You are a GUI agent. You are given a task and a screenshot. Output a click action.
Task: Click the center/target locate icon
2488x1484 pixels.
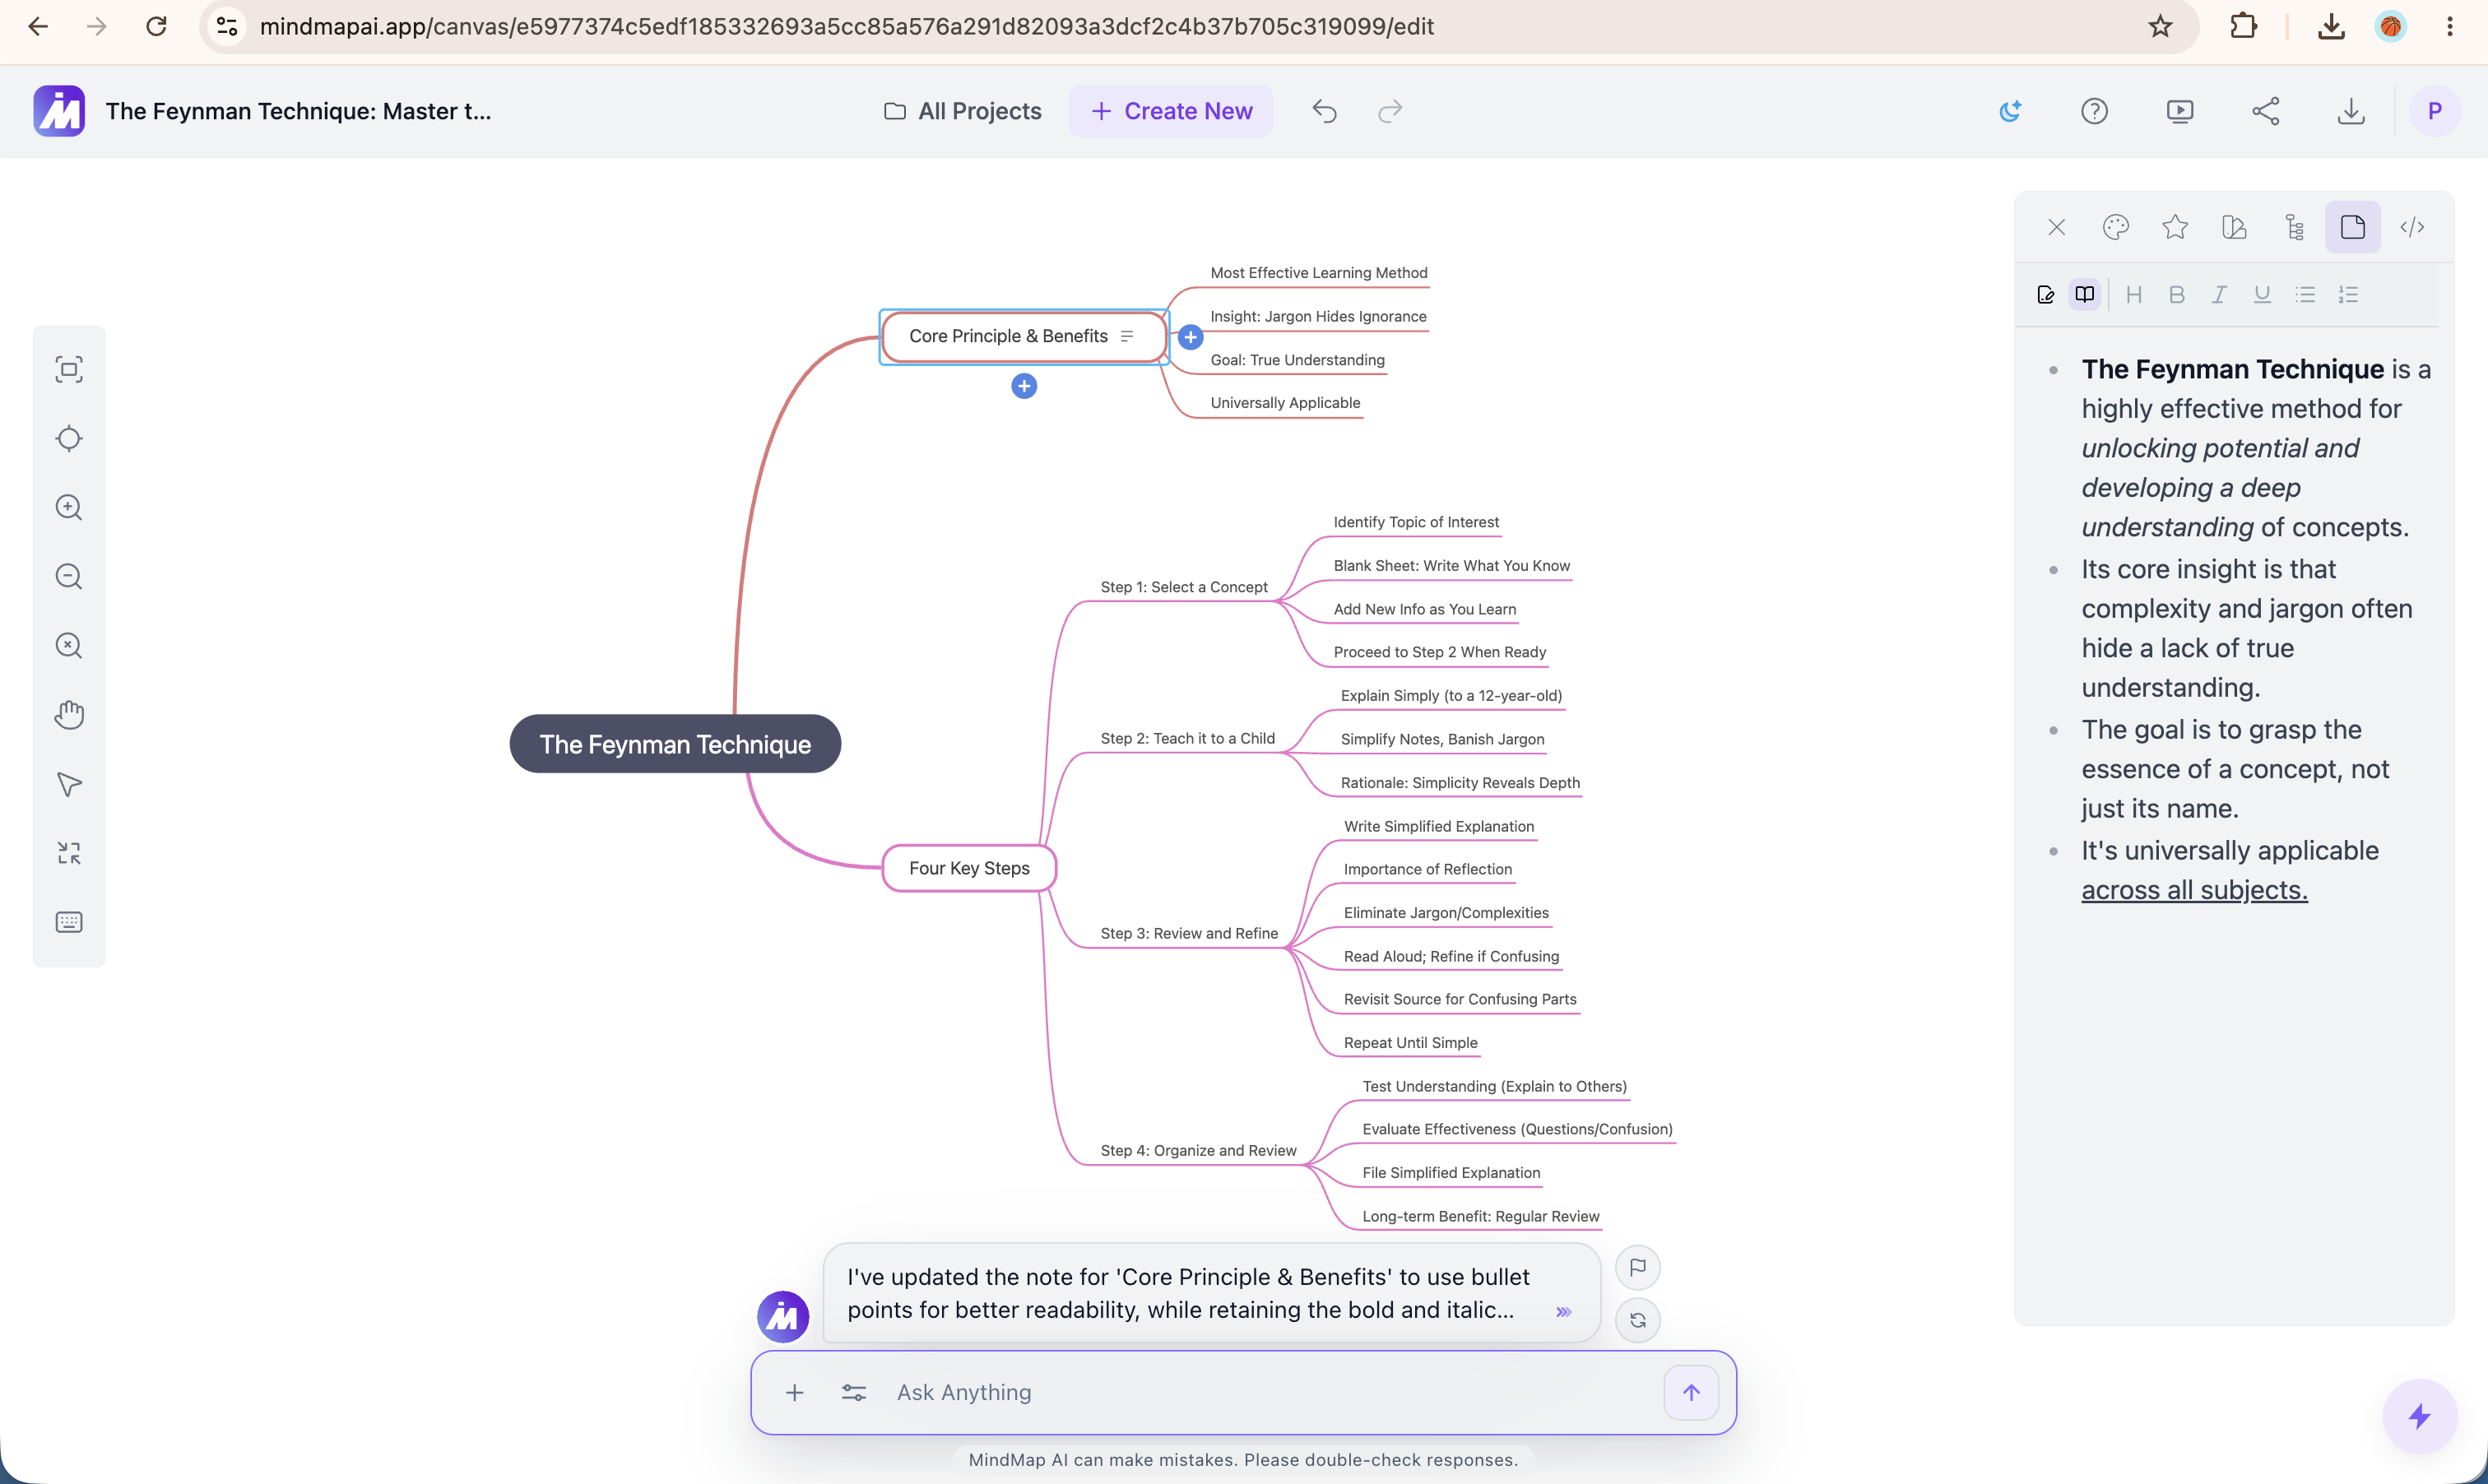pos(69,438)
